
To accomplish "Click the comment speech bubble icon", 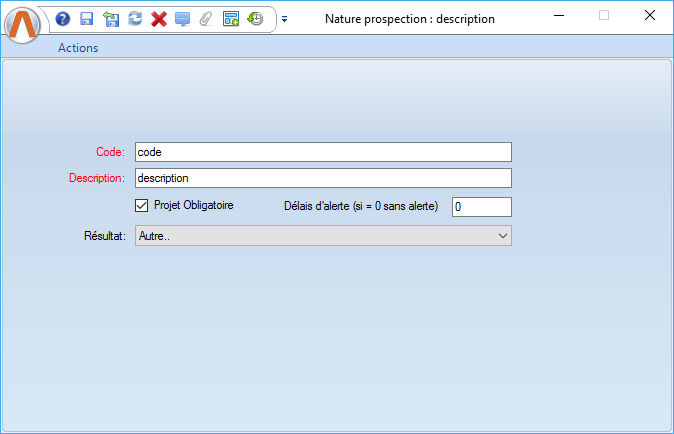I will click(x=182, y=19).
